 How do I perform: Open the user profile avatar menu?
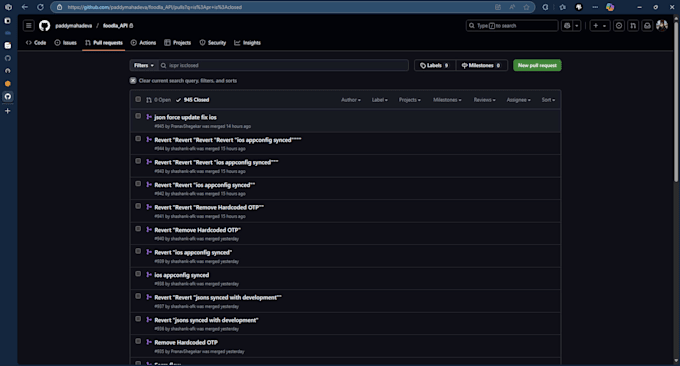662,26
